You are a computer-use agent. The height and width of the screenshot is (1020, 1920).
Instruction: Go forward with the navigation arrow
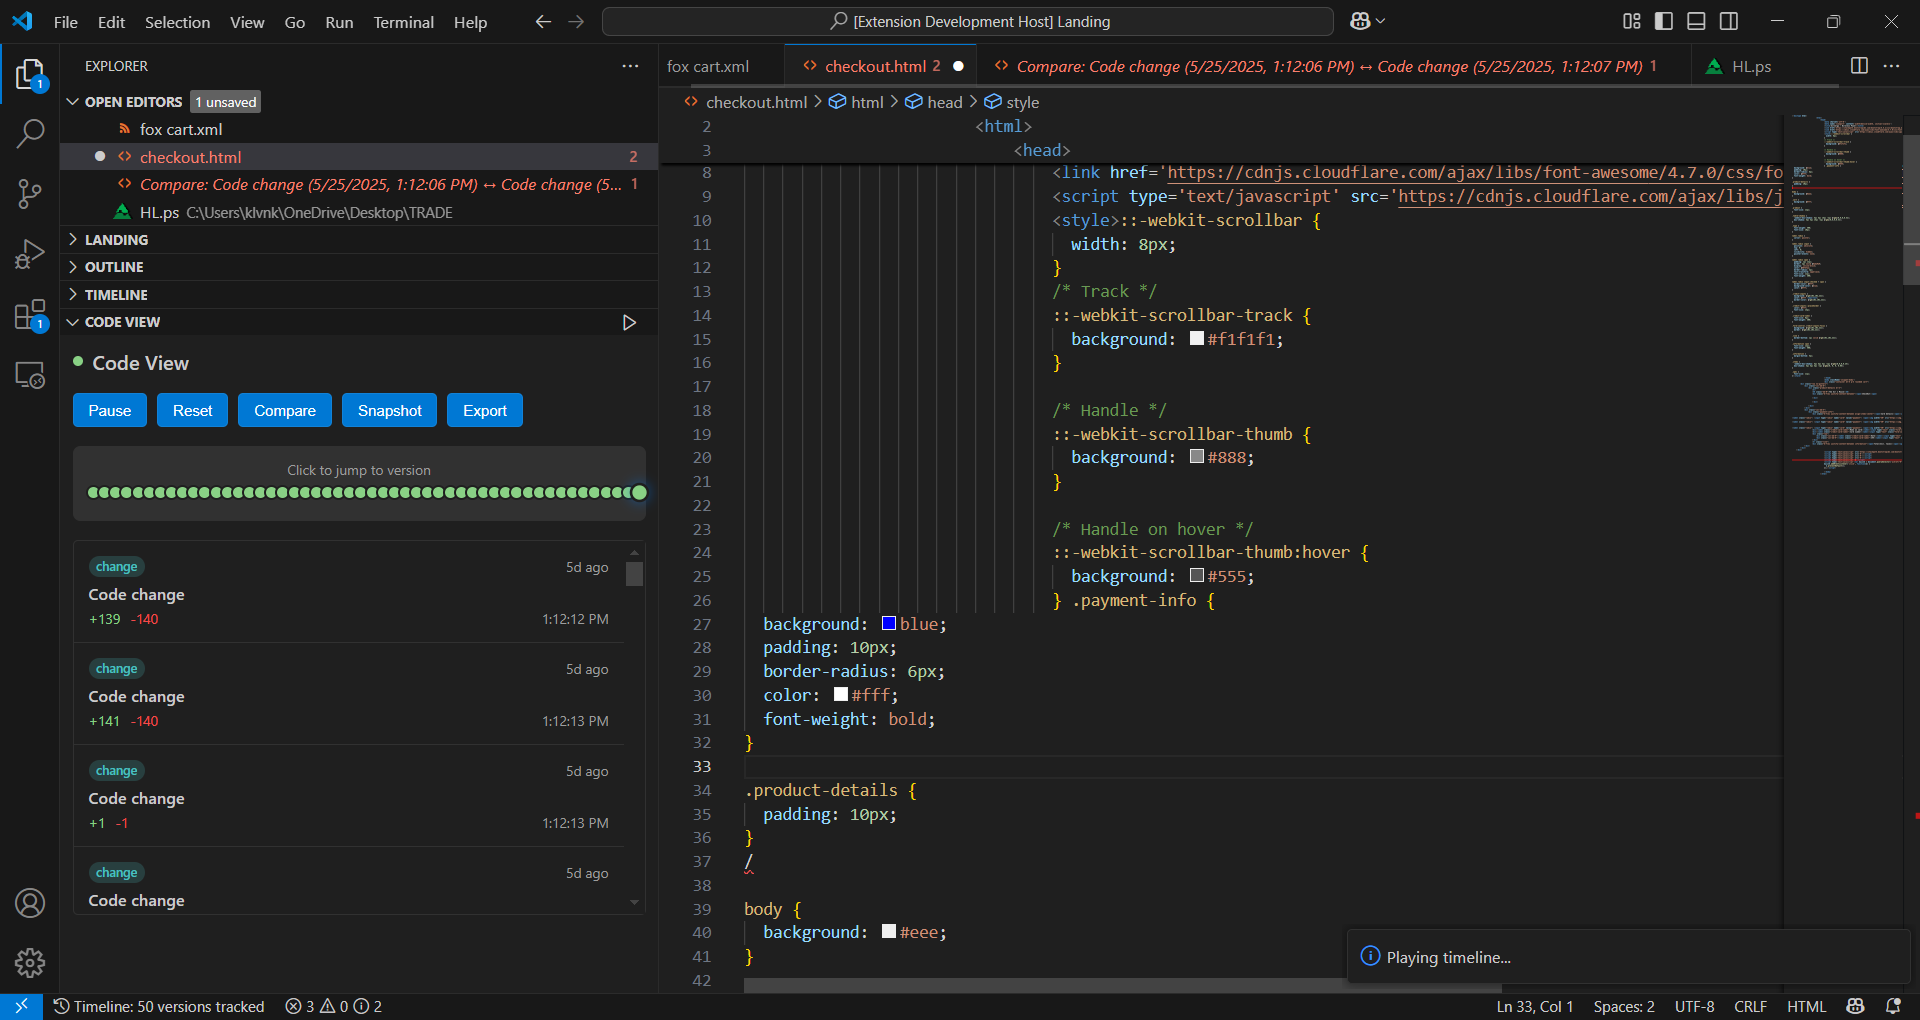click(x=576, y=21)
